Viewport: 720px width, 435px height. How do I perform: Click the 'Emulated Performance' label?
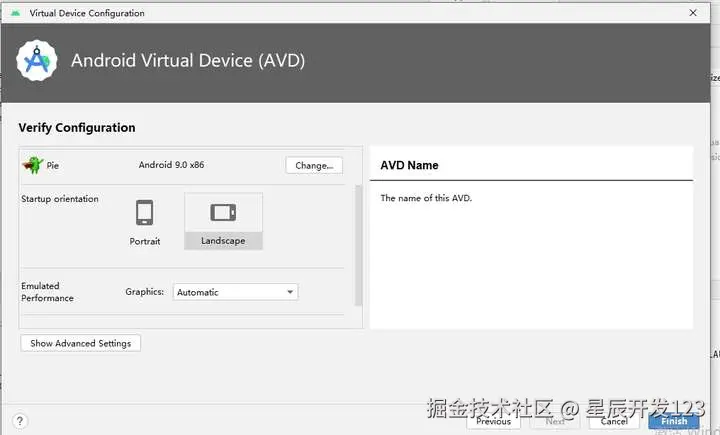[x=47, y=292]
